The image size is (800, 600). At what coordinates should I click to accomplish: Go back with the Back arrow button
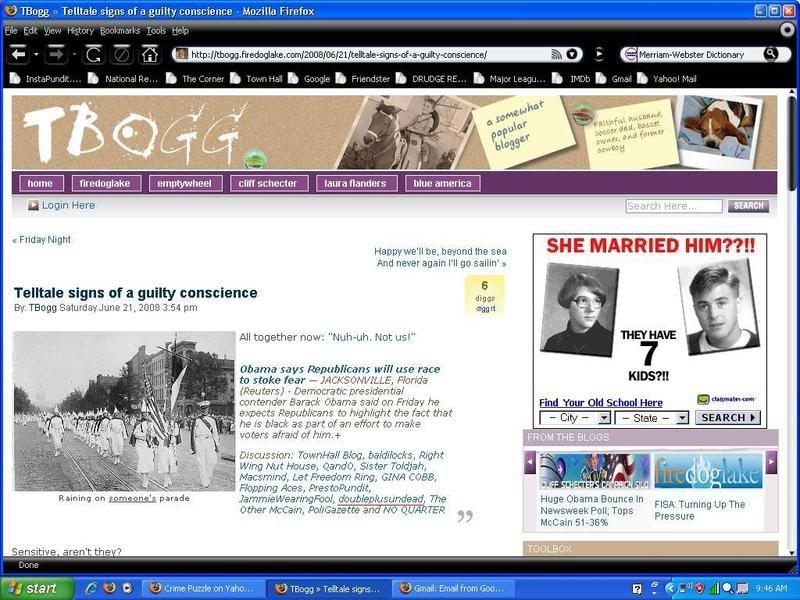pos(19,54)
